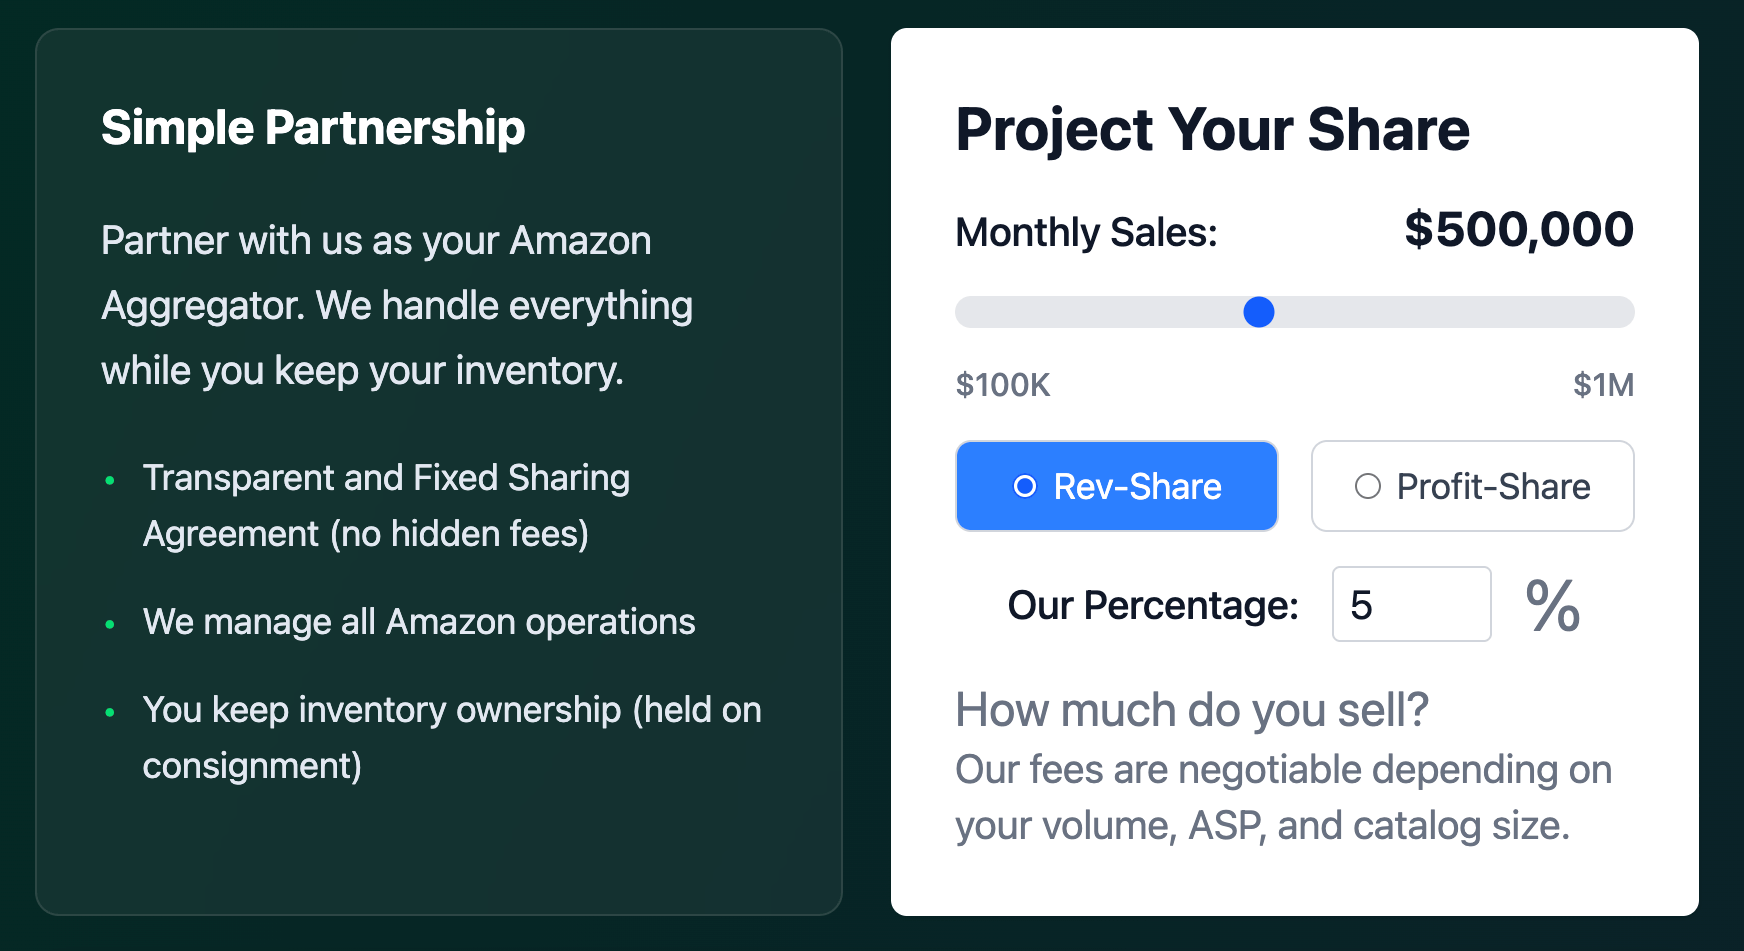Click inside the Our Percentage input field
The width and height of the screenshot is (1744, 951).
(1411, 604)
